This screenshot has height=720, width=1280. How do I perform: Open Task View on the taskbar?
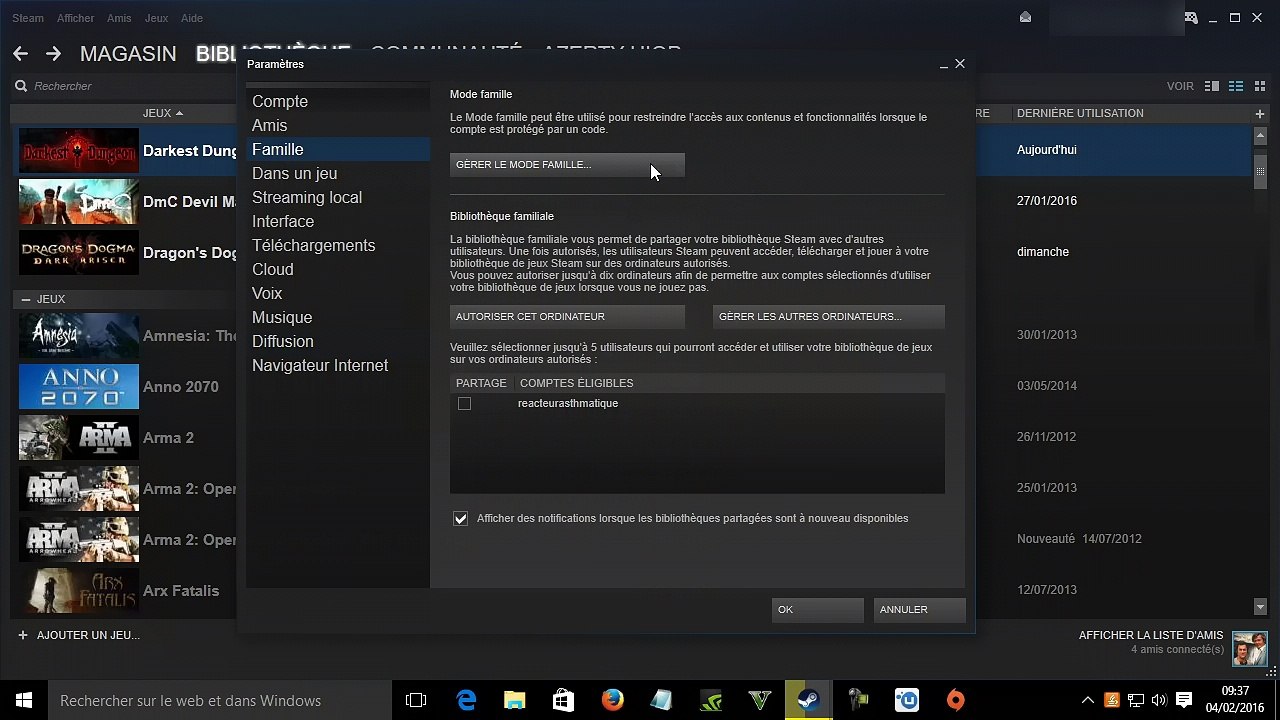[416, 700]
